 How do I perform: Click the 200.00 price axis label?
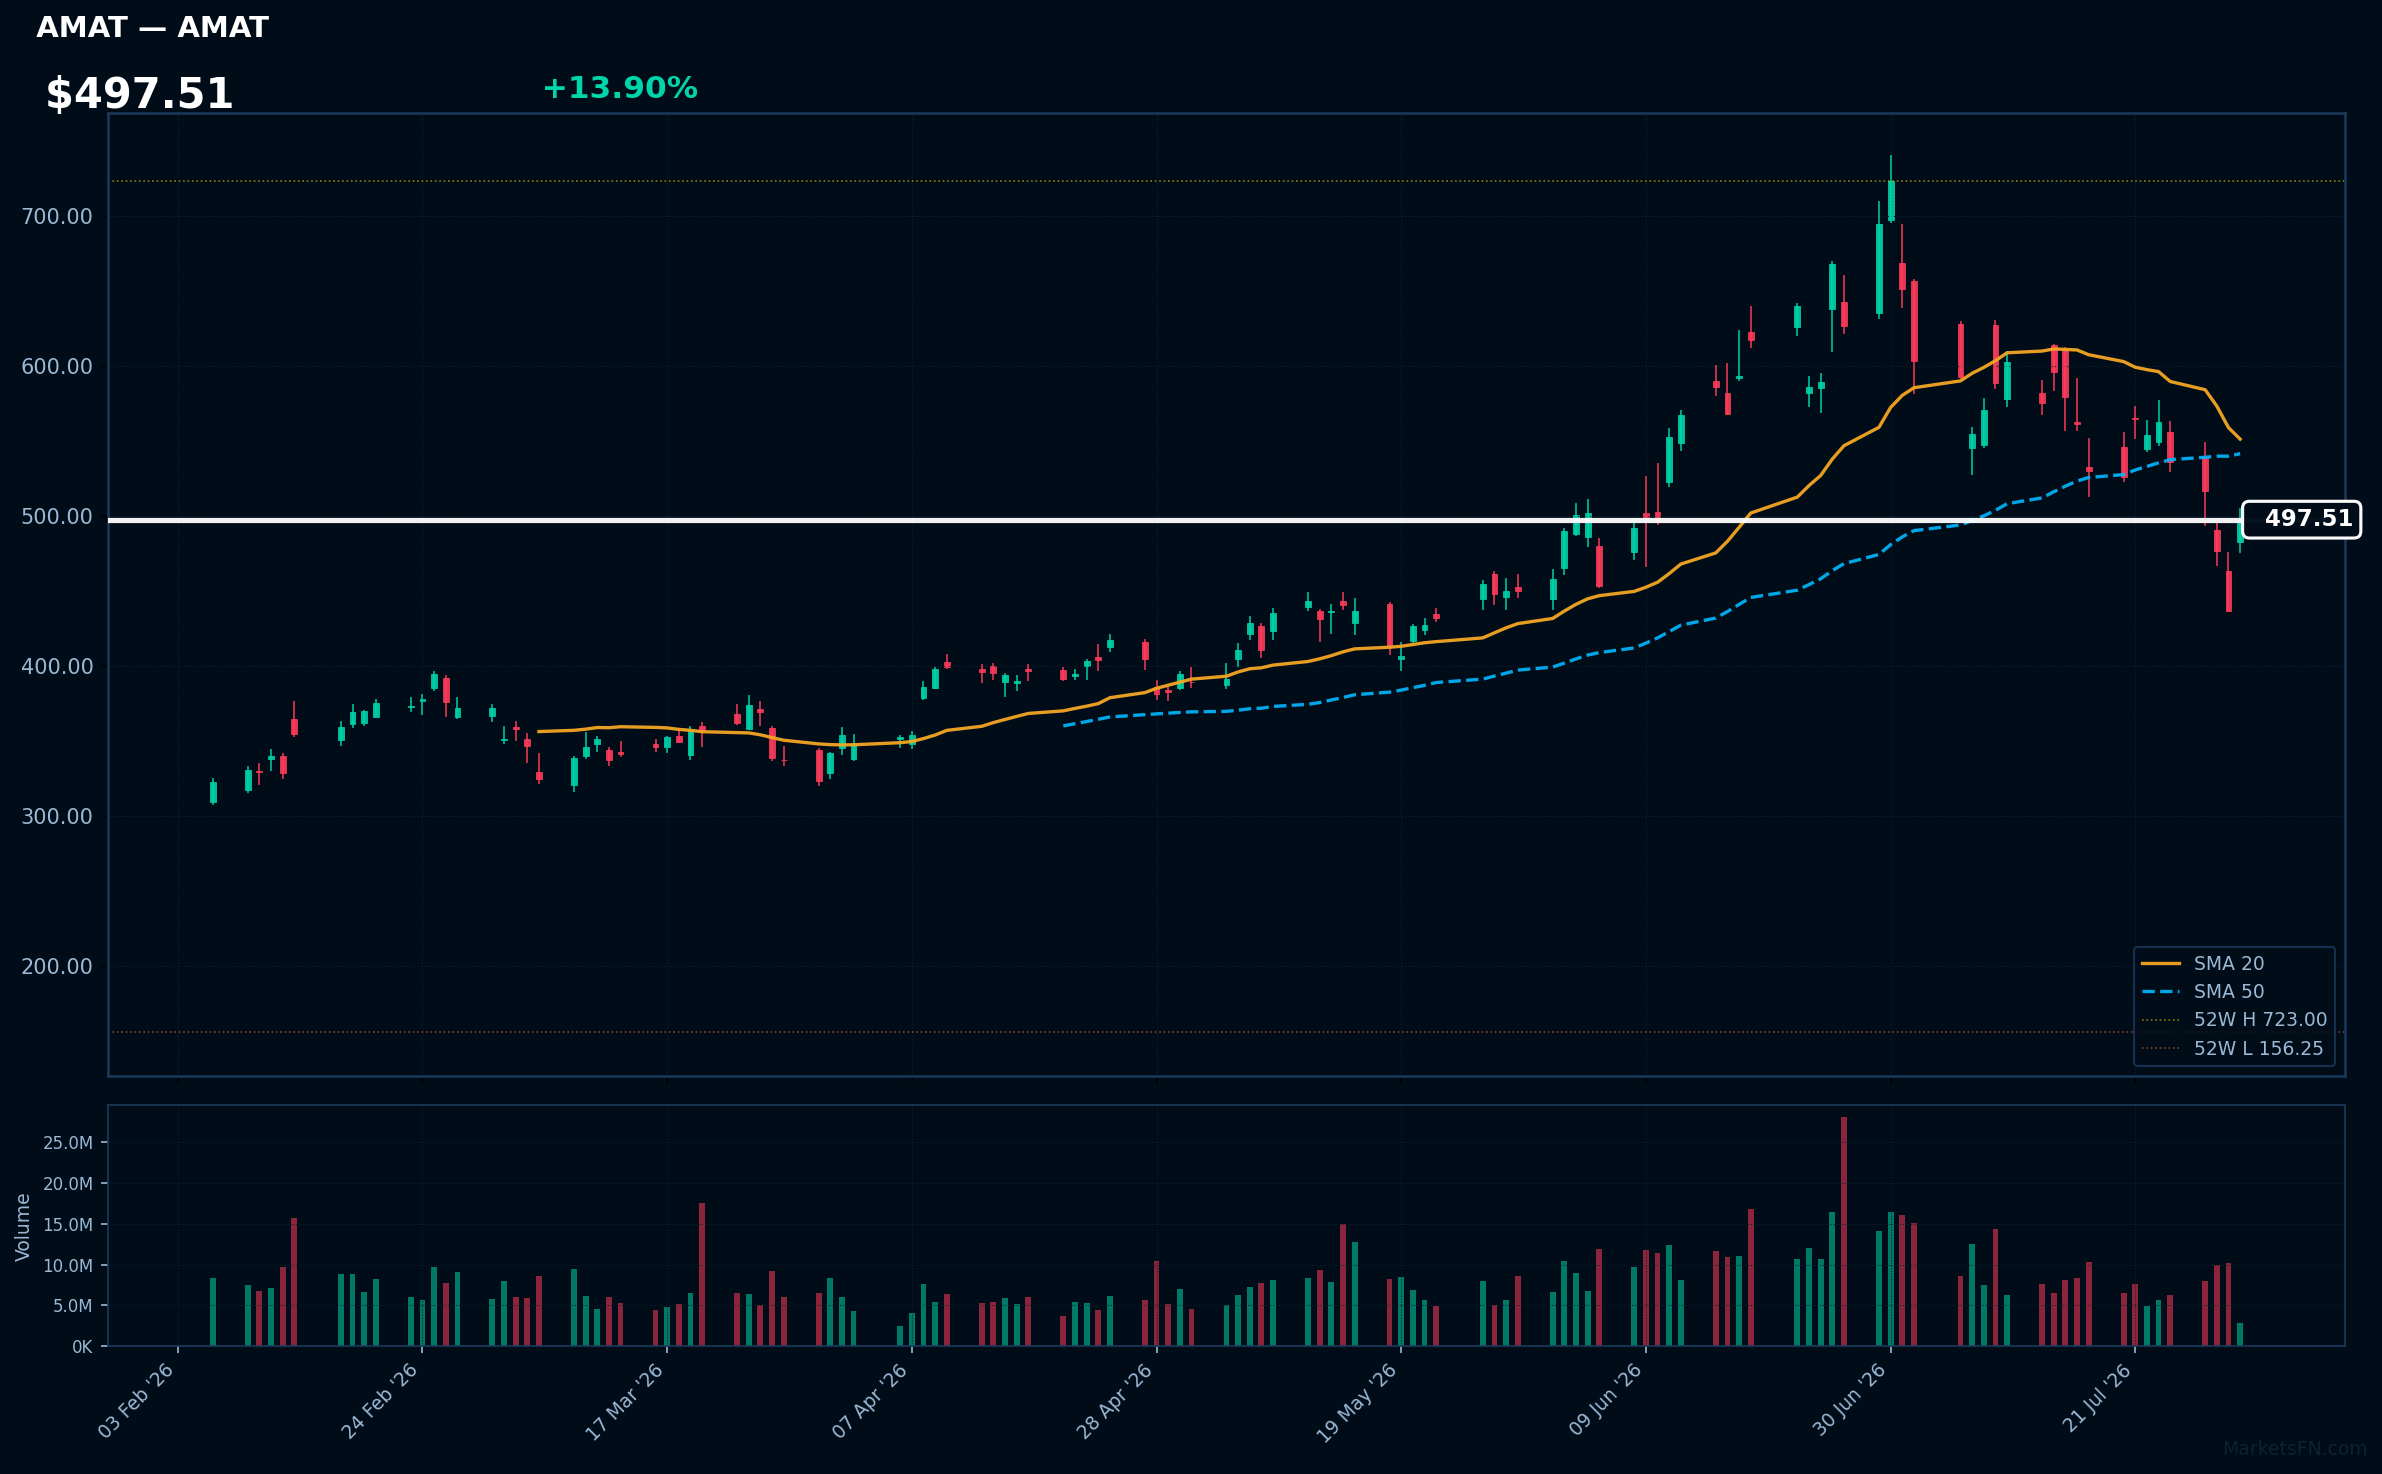click(x=57, y=966)
